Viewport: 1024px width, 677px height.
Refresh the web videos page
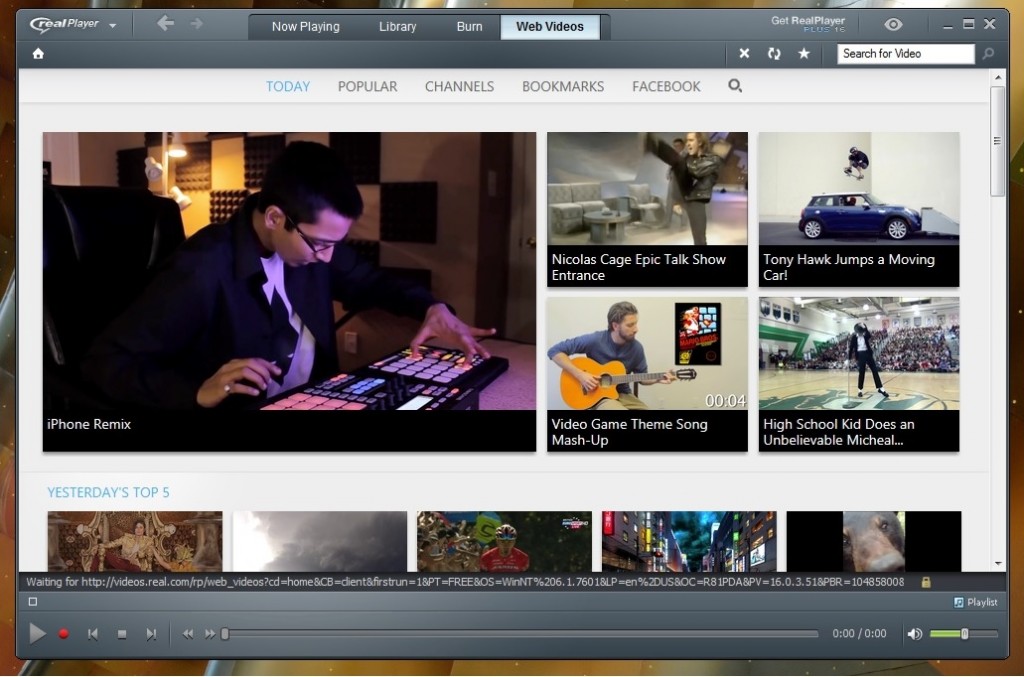(774, 54)
